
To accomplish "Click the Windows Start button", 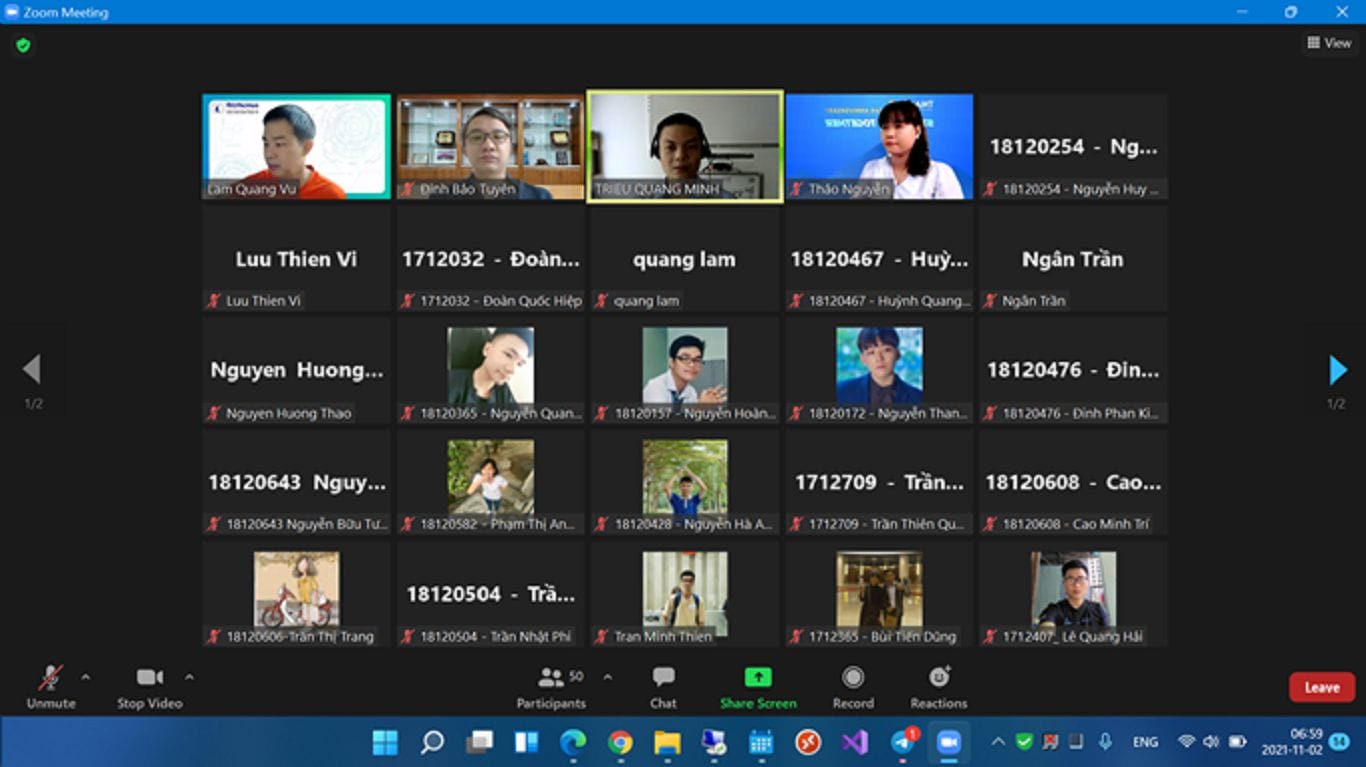I will point(385,742).
